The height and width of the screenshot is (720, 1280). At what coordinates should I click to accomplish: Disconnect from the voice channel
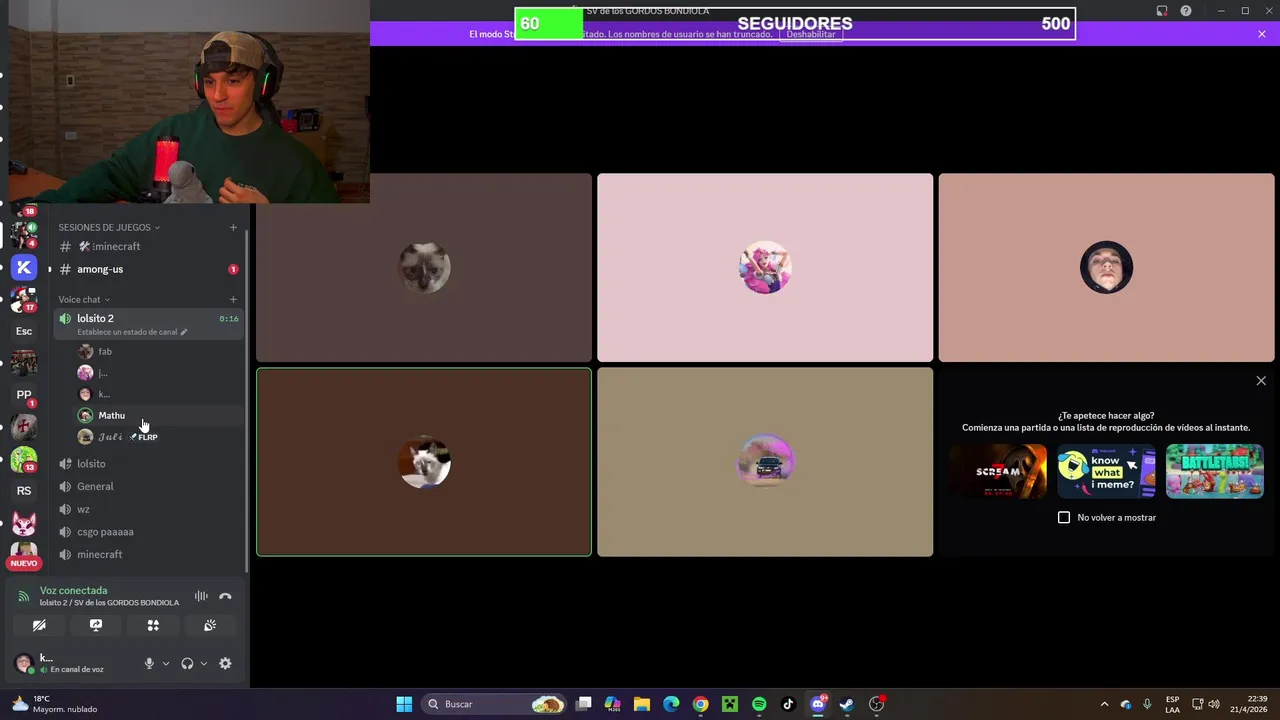(x=225, y=596)
